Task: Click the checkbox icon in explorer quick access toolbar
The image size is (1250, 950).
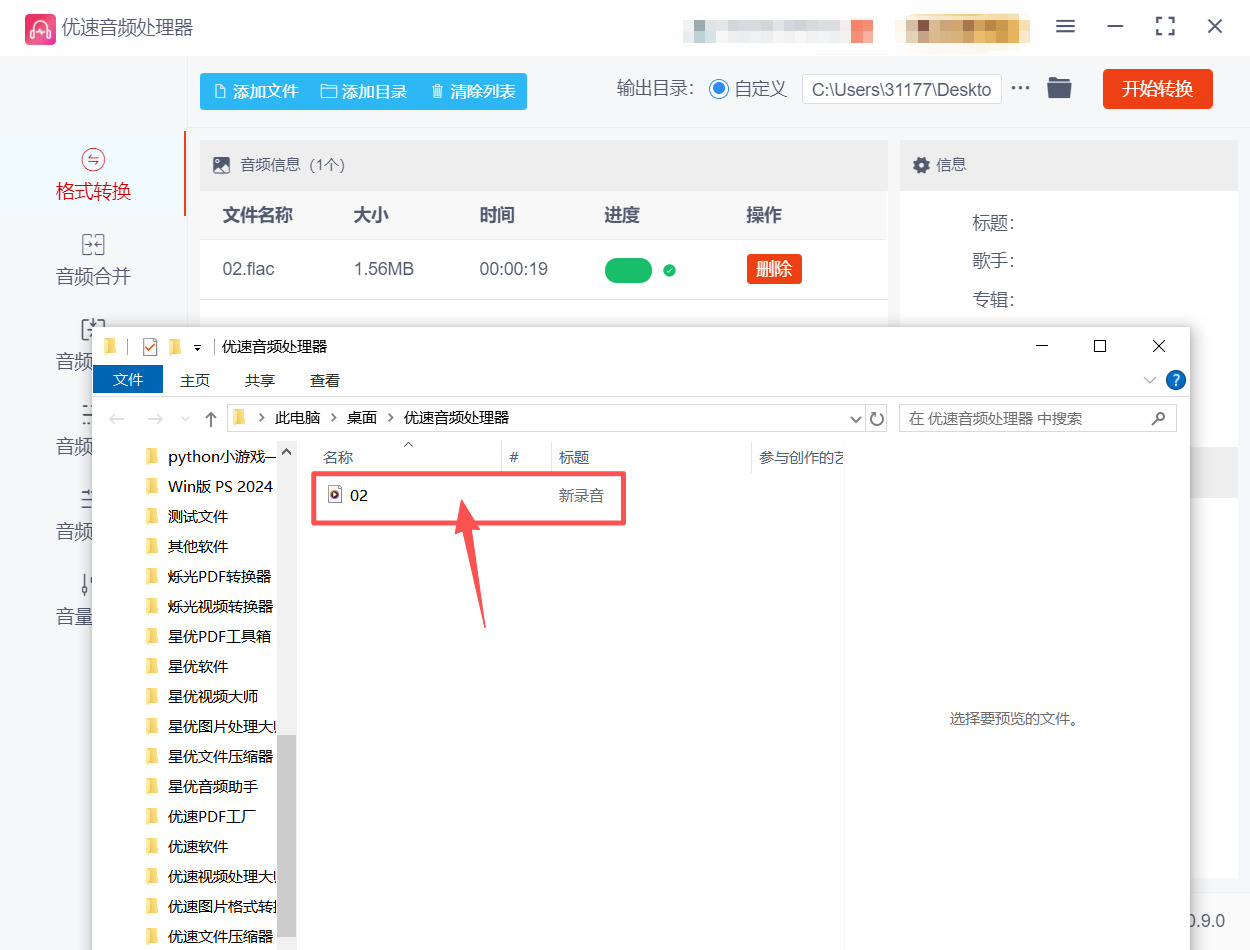Action: [149, 346]
